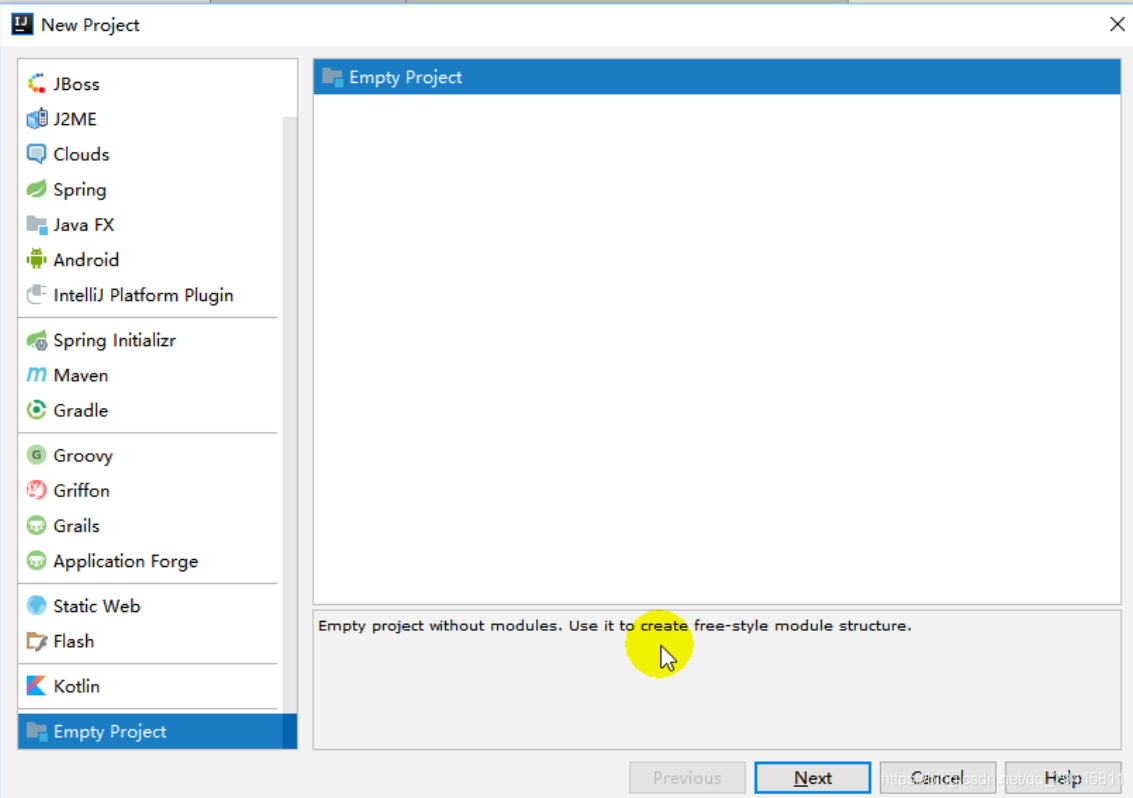Click the Spring Initializr icon
The image size is (1133, 798).
(x=36, y=340)
